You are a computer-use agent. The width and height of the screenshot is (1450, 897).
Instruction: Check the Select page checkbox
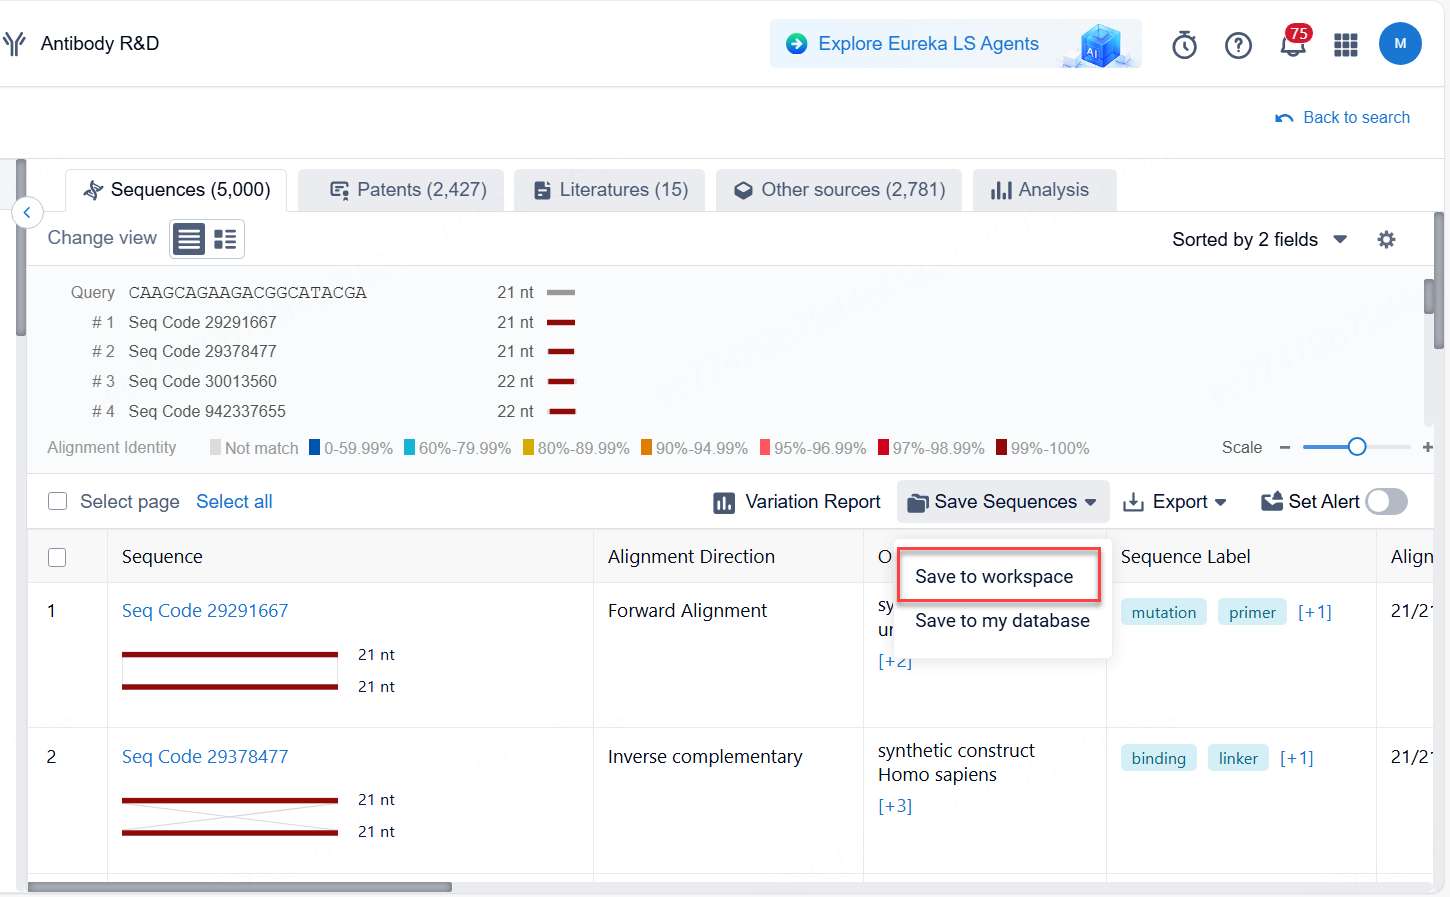pos(58,502)
